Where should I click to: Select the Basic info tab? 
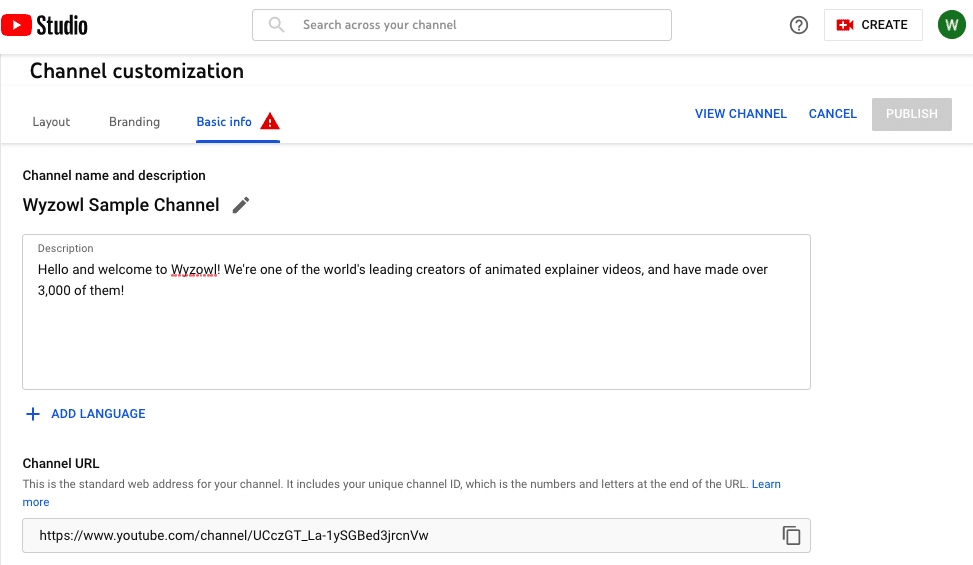coord(224,122)
